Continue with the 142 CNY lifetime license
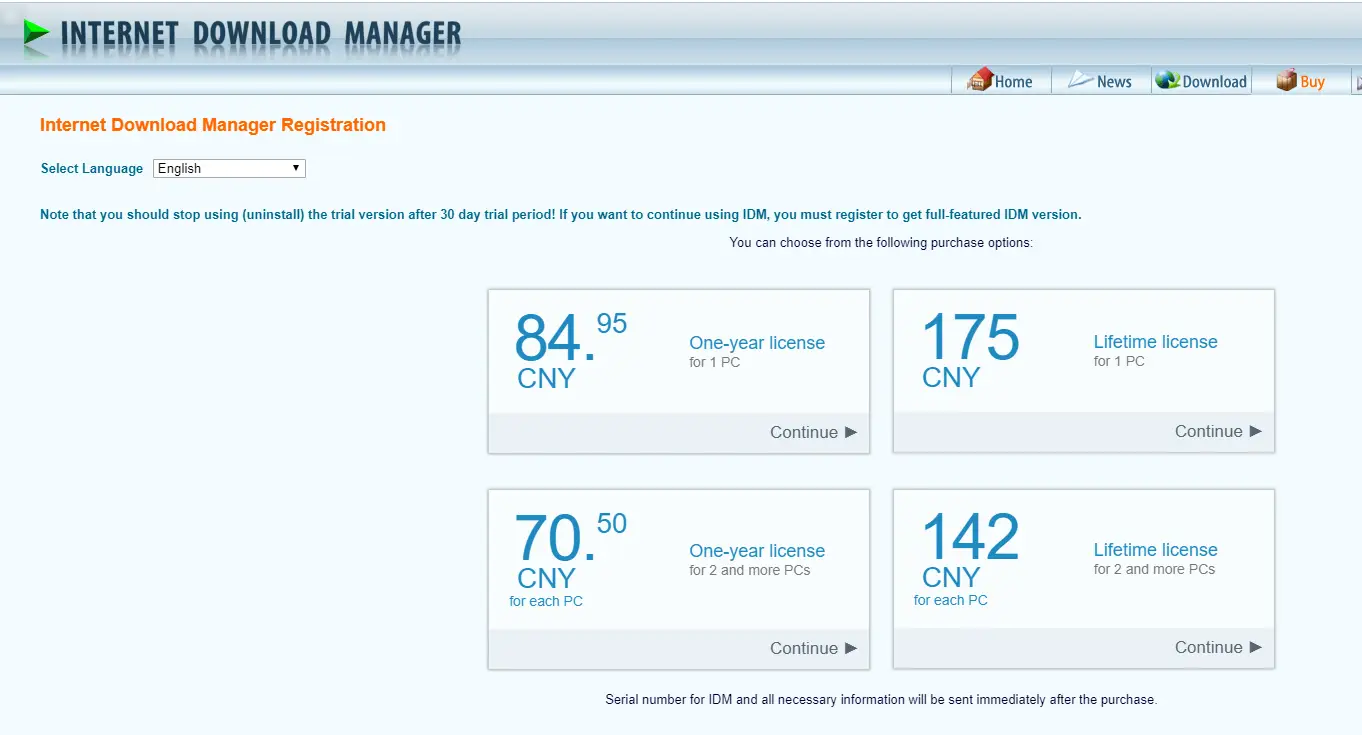The width and height of the screenshot is (1362, 735). (1218, 647)
